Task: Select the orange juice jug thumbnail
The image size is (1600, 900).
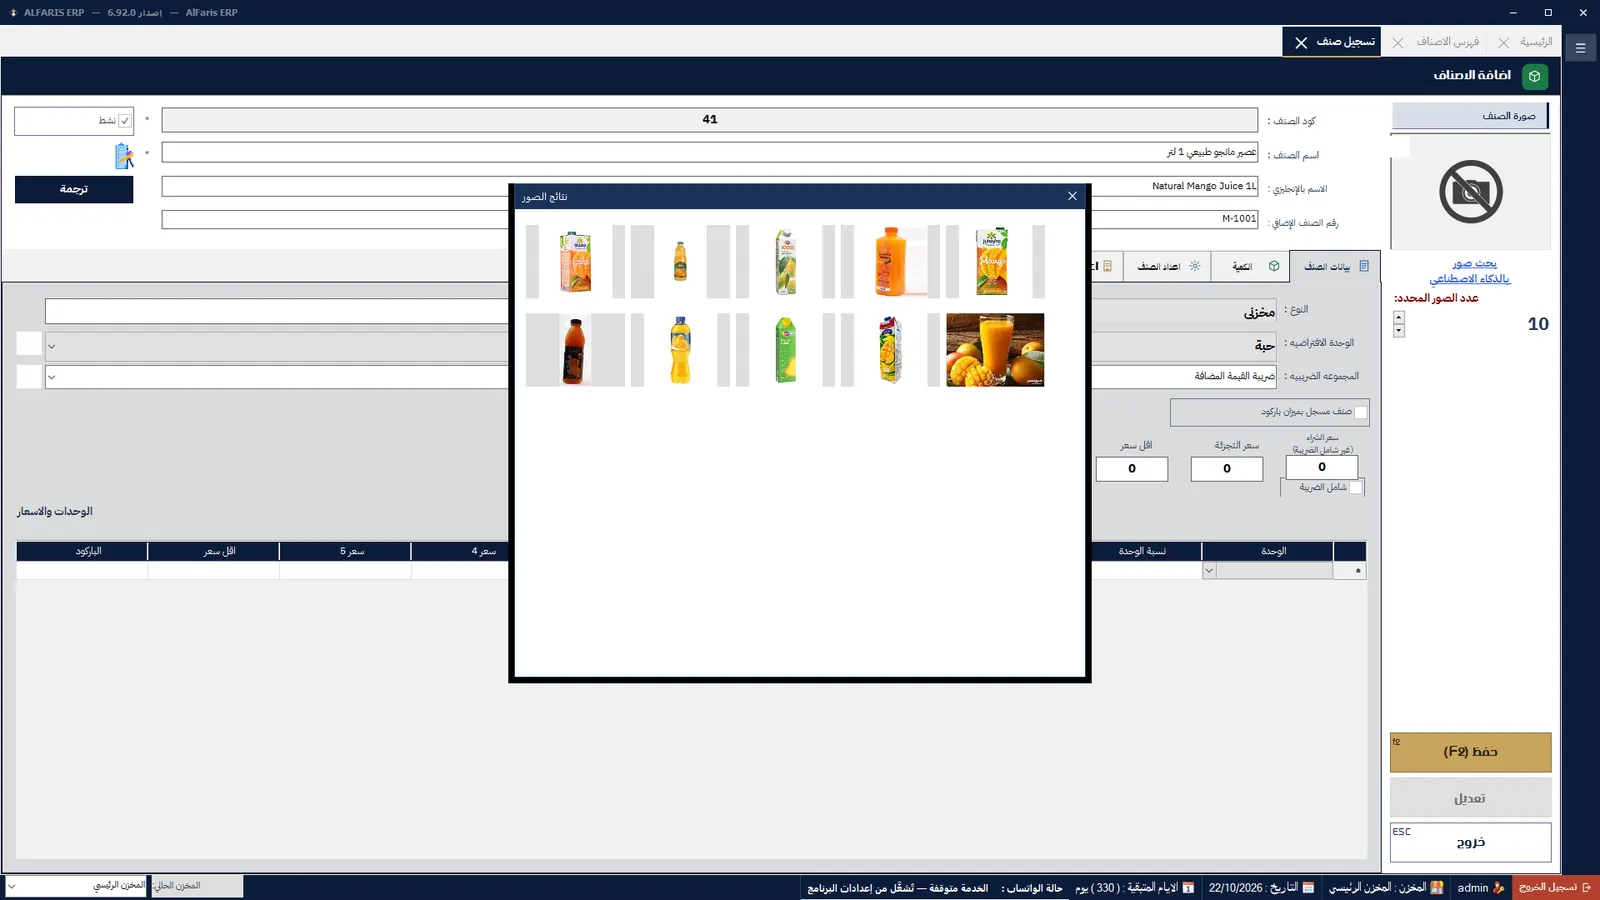Action: pyautogui.click(x=889, y=261)
